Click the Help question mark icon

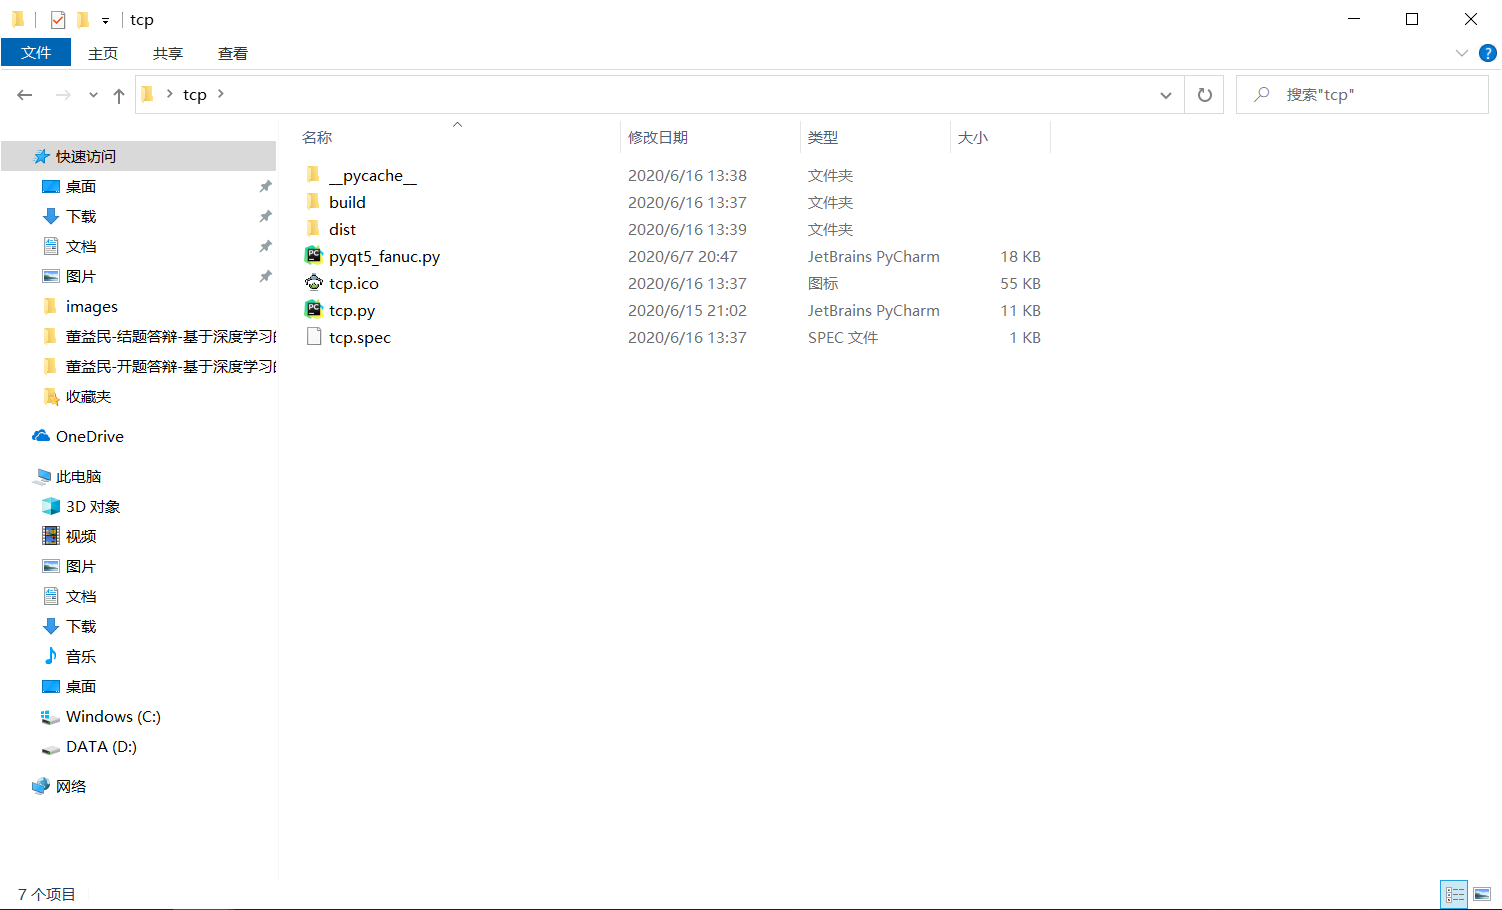1489,53
